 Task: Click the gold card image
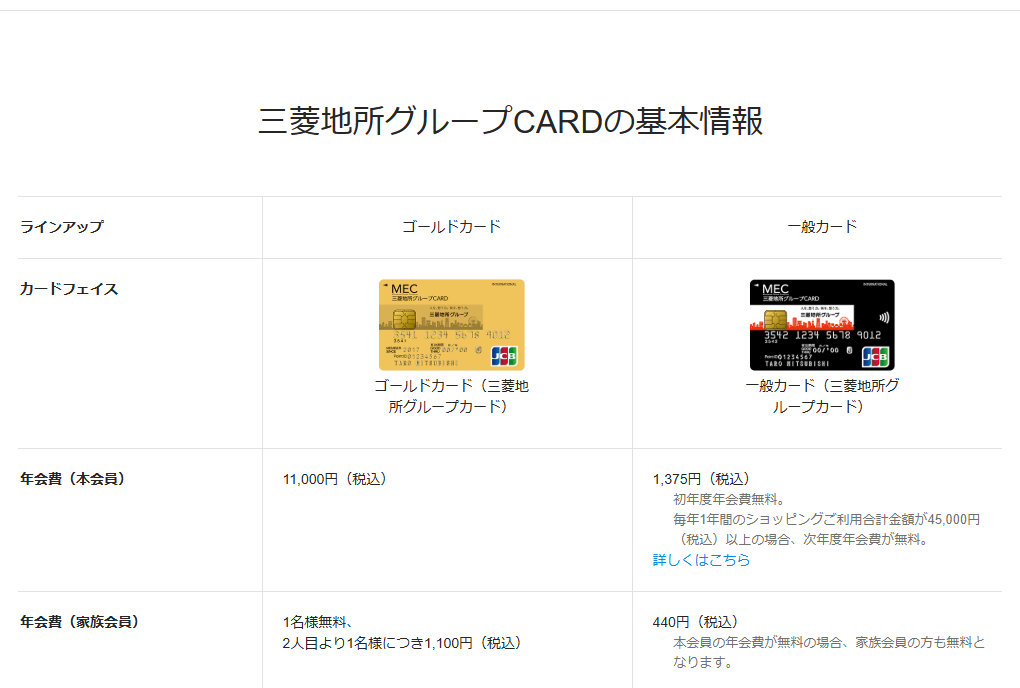click(x=451, y=325)
